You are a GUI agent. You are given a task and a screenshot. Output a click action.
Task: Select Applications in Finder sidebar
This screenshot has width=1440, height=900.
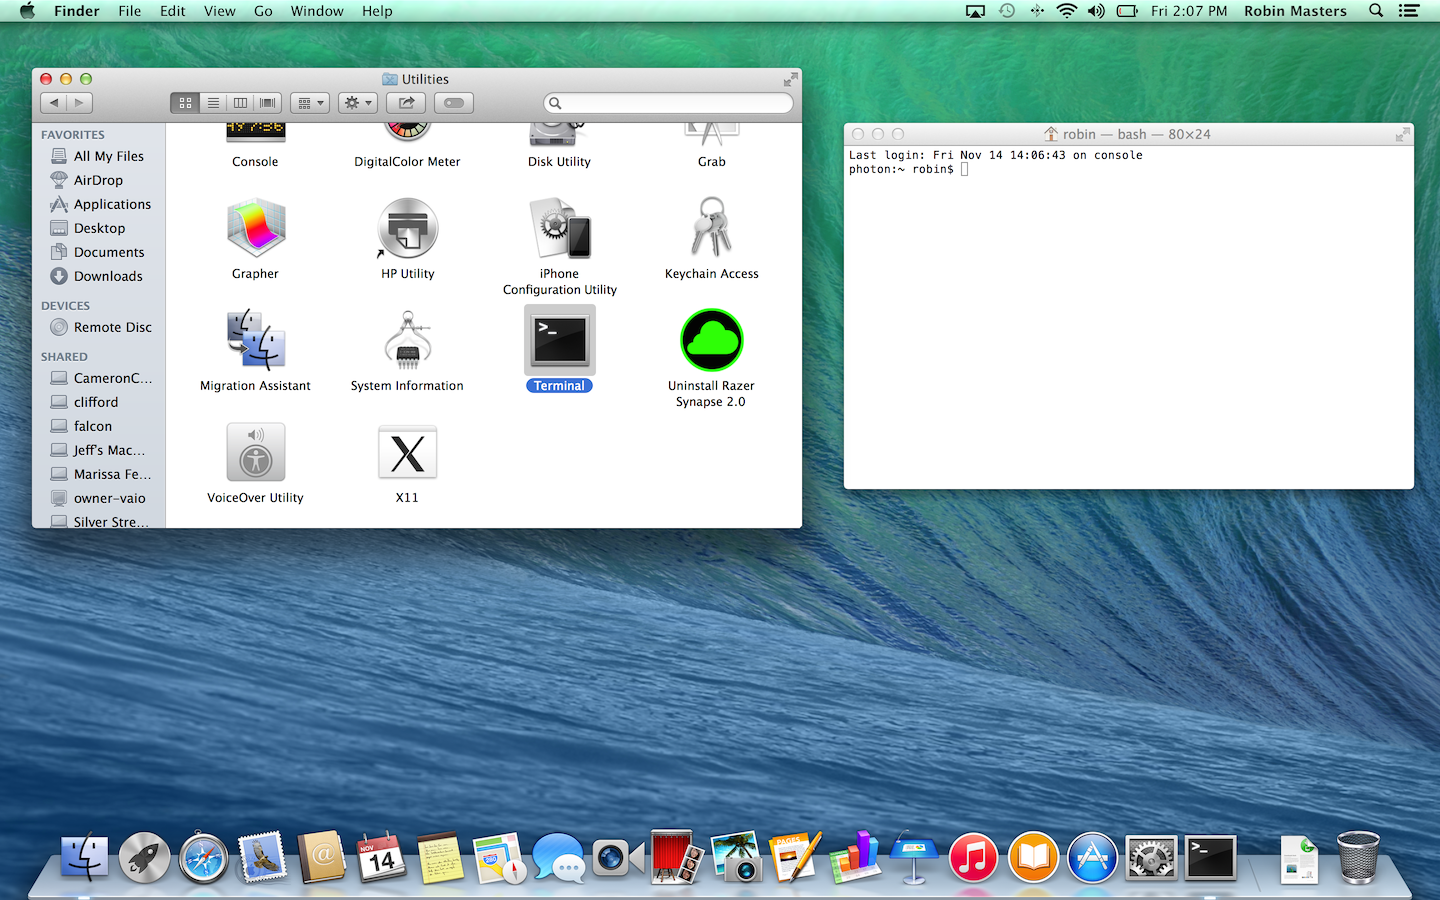pos(100,204)
